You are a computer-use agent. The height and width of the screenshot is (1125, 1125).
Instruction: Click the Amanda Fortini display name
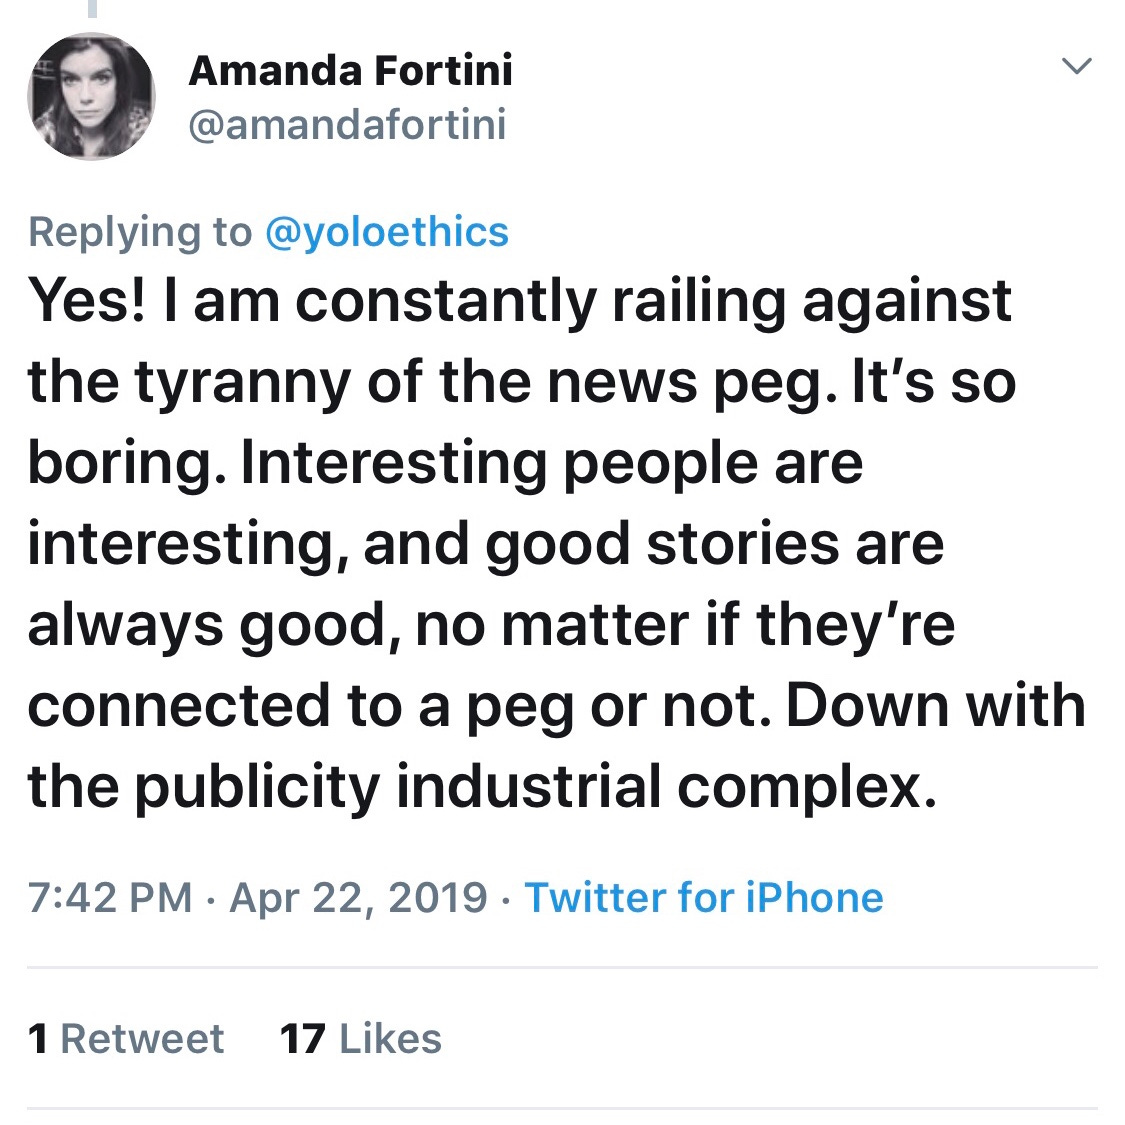click(350, 70)
